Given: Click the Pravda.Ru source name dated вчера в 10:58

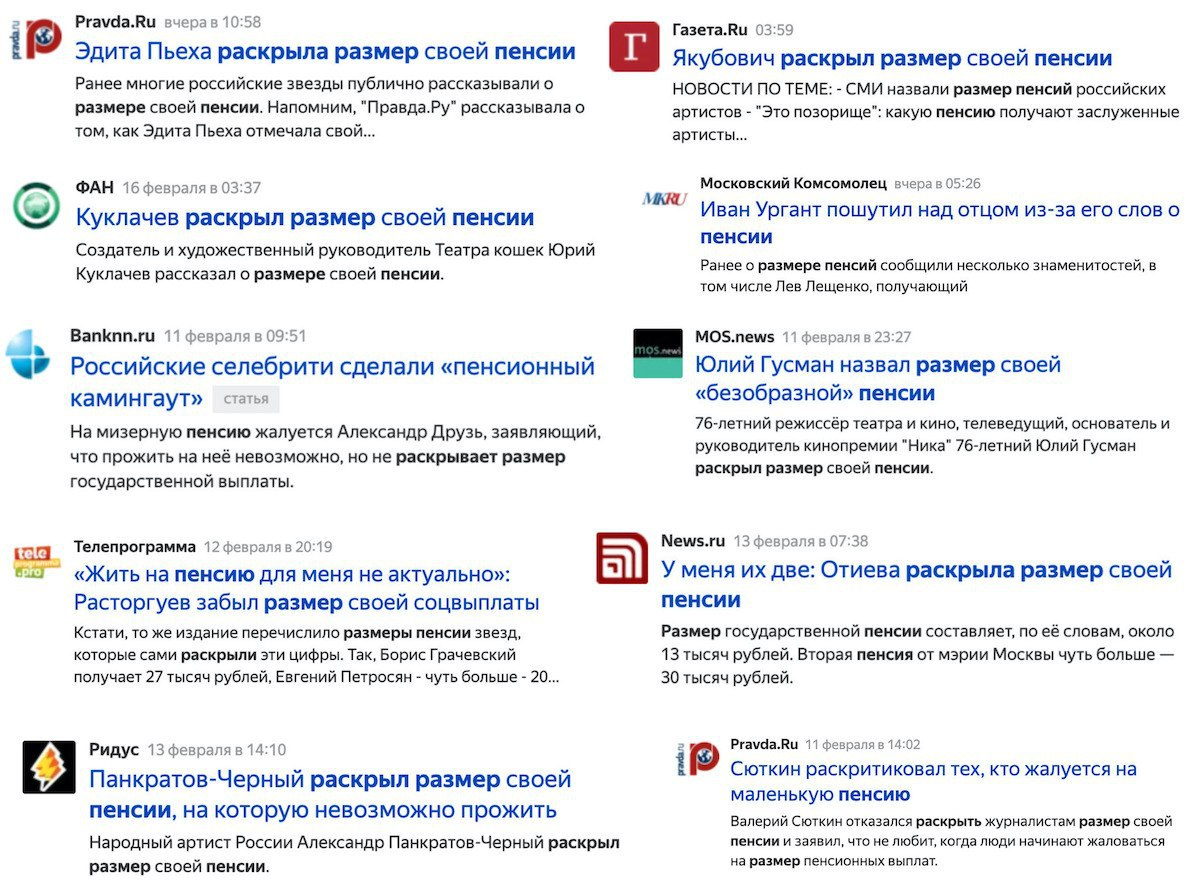Looking at the screenshot, I should click(x=114, y=21).
